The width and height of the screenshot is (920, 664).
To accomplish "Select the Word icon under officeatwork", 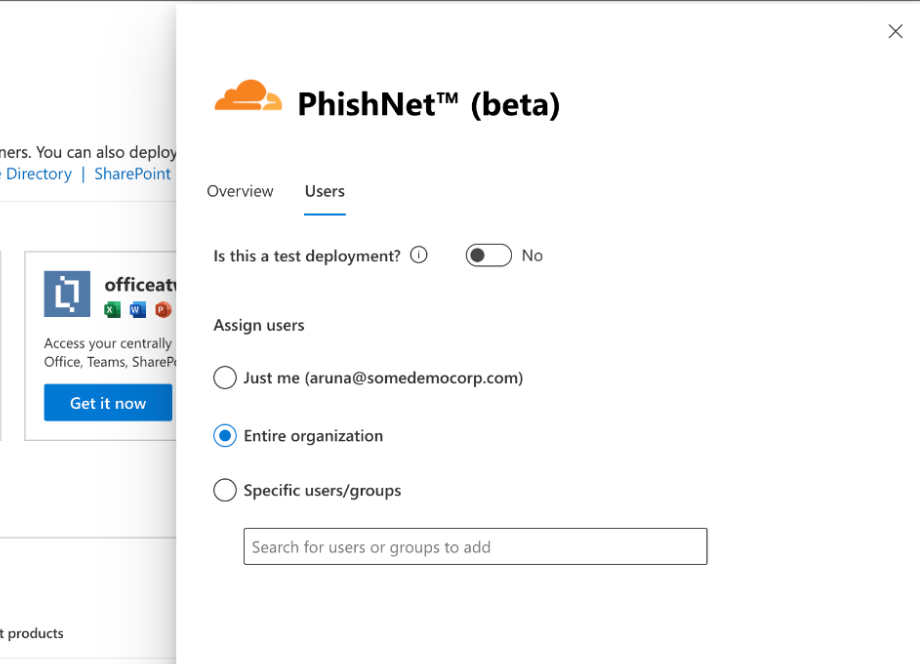I will pos(137,310).
